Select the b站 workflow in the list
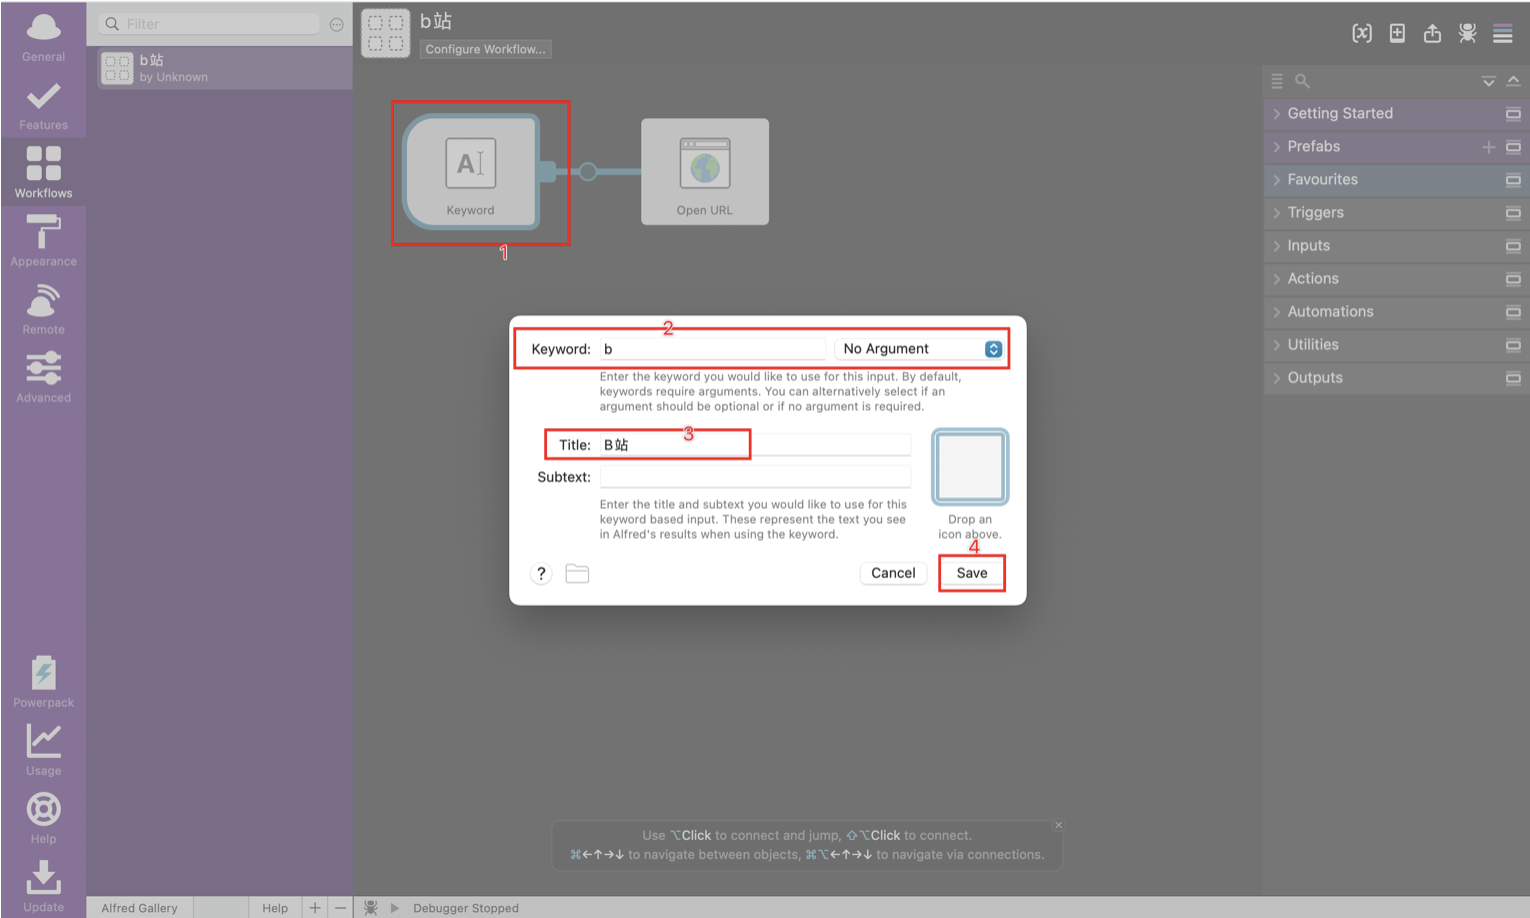 (225, 68)
